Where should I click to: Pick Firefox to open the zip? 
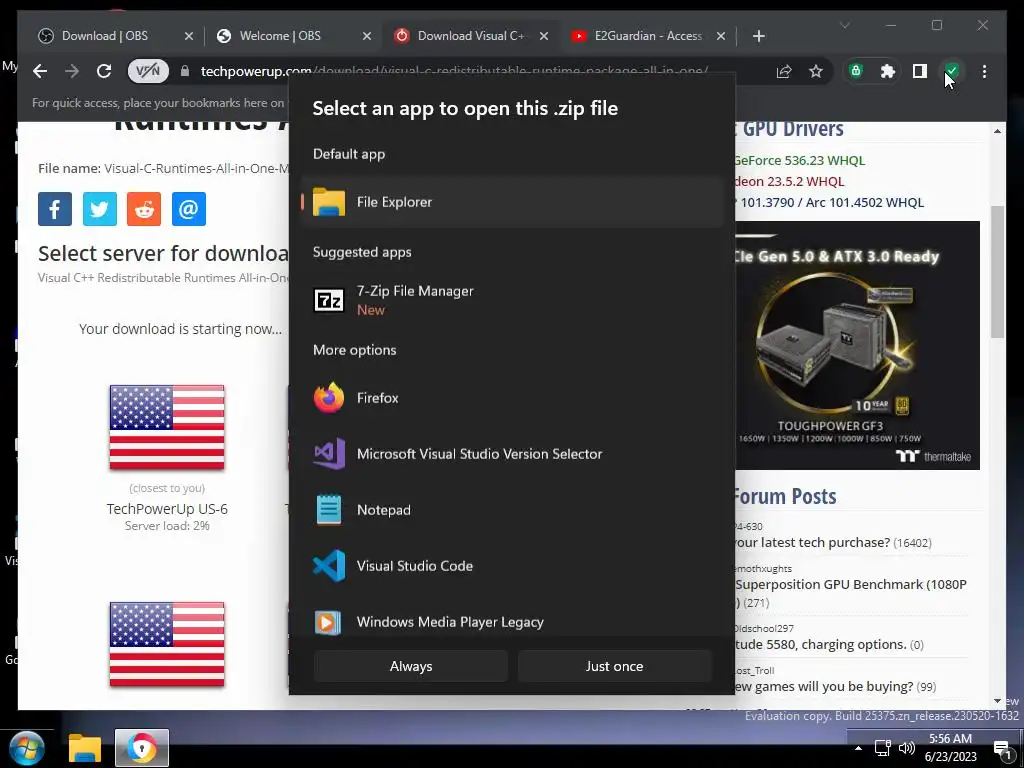coord(512,398)
